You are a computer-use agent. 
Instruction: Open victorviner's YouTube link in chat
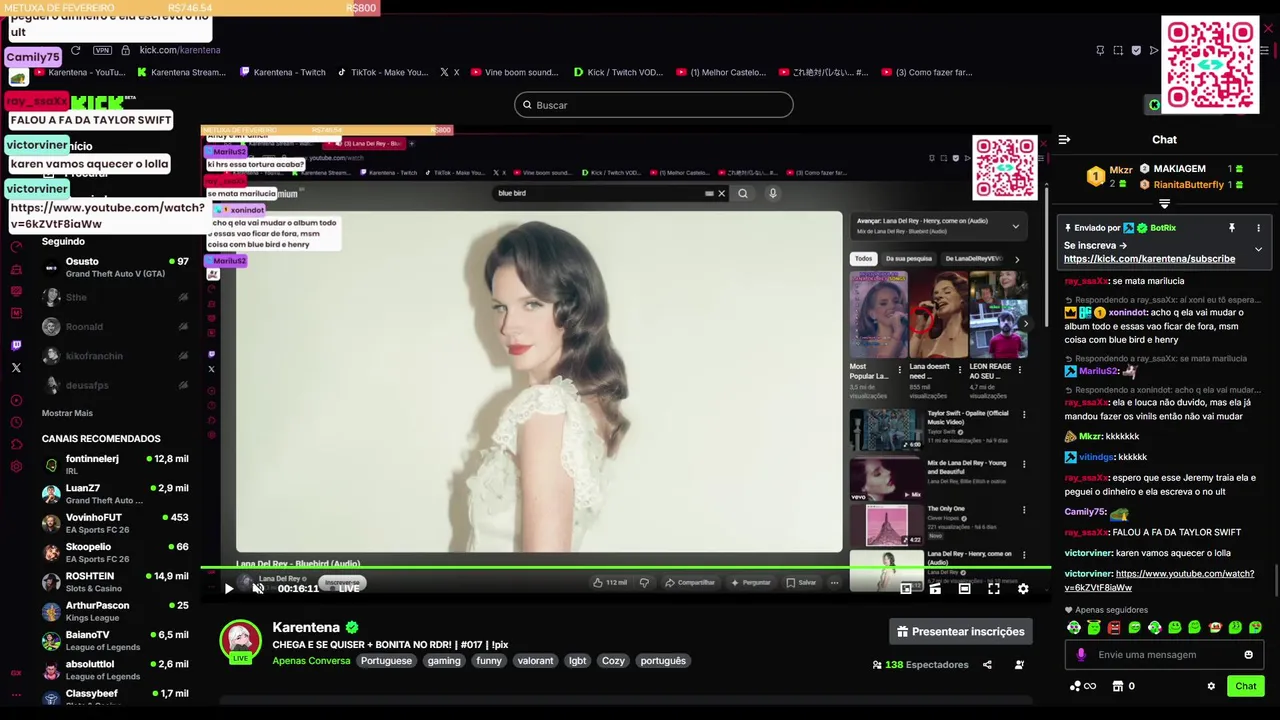[x=1159, y=581]
